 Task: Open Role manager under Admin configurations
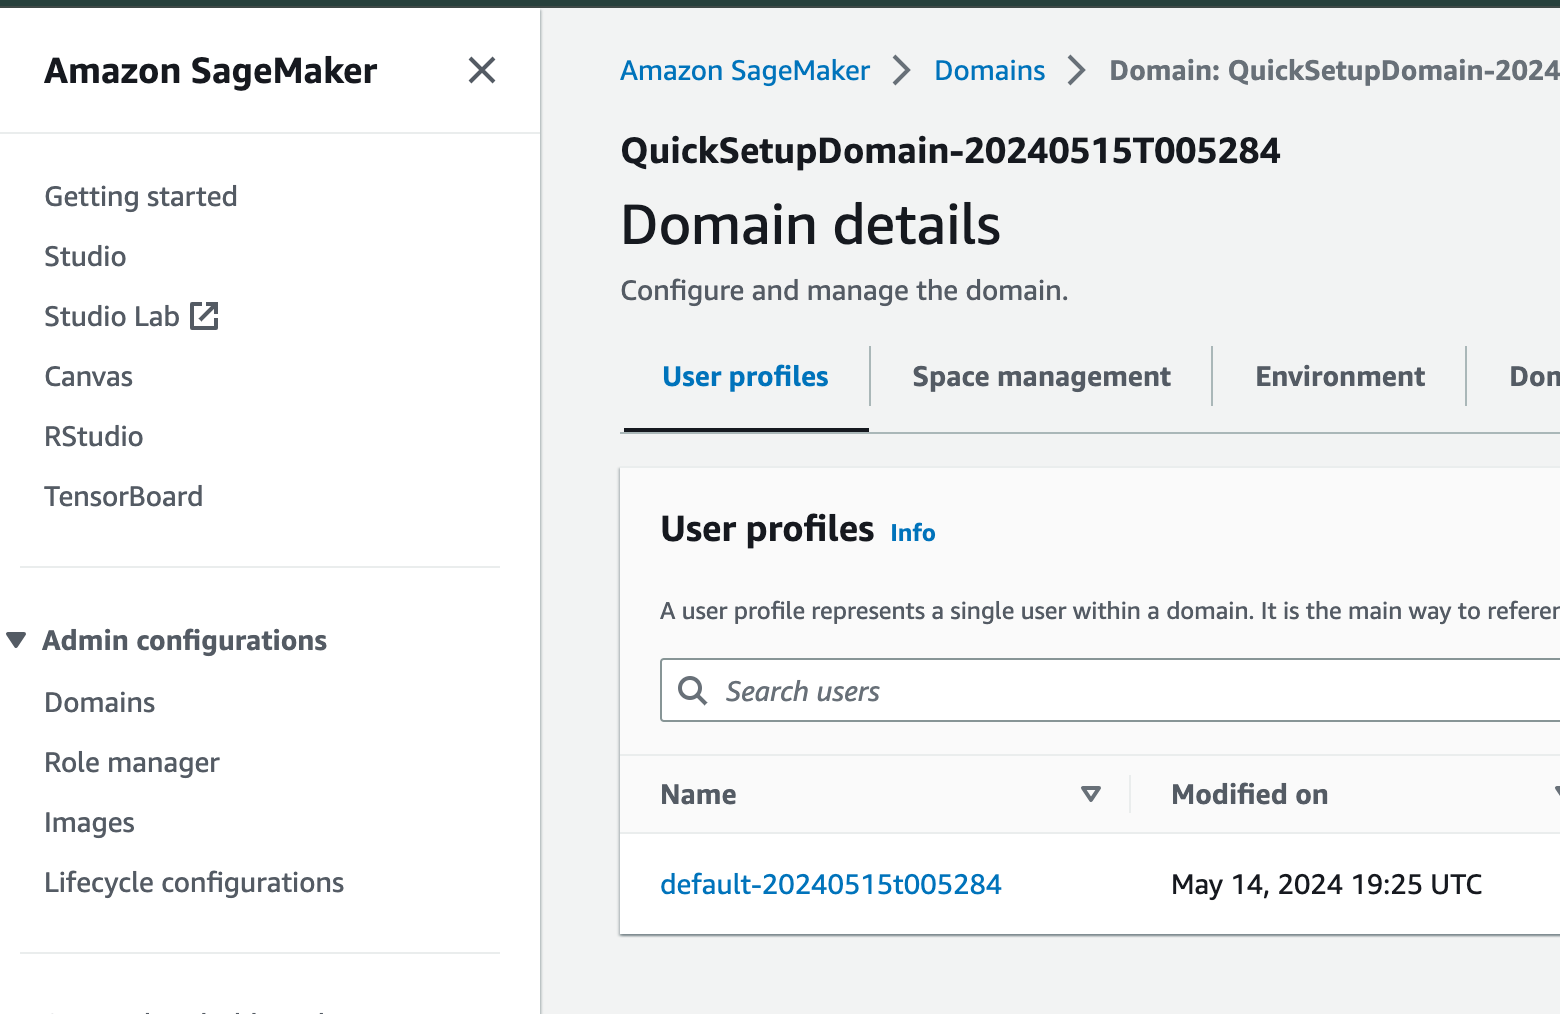132,763
